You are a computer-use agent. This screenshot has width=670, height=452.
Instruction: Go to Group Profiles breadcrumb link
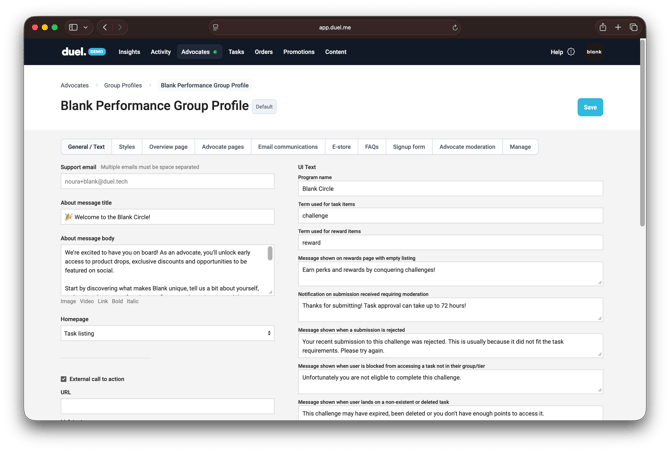point(123,86)
